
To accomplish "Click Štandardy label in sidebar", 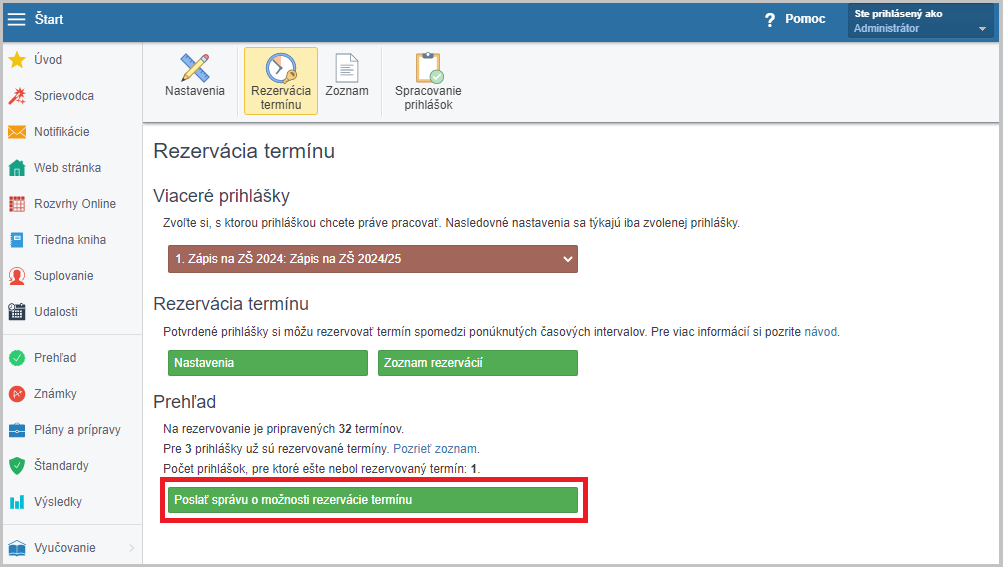I will click(x=61, y=466).
